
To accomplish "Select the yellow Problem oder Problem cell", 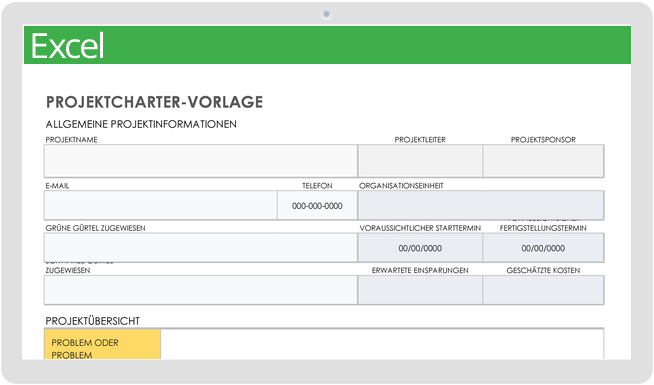I will [x=102, y=345].
